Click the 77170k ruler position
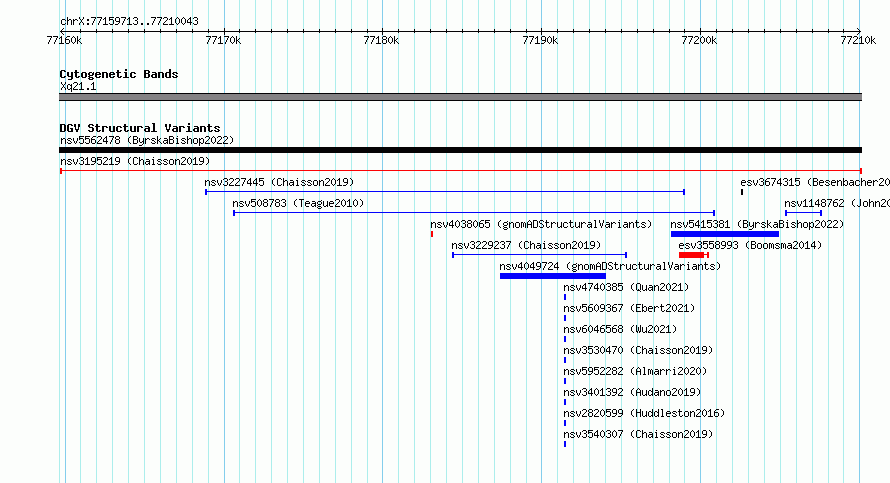This screenshot has width=890, height=483. tap(223, 40)
